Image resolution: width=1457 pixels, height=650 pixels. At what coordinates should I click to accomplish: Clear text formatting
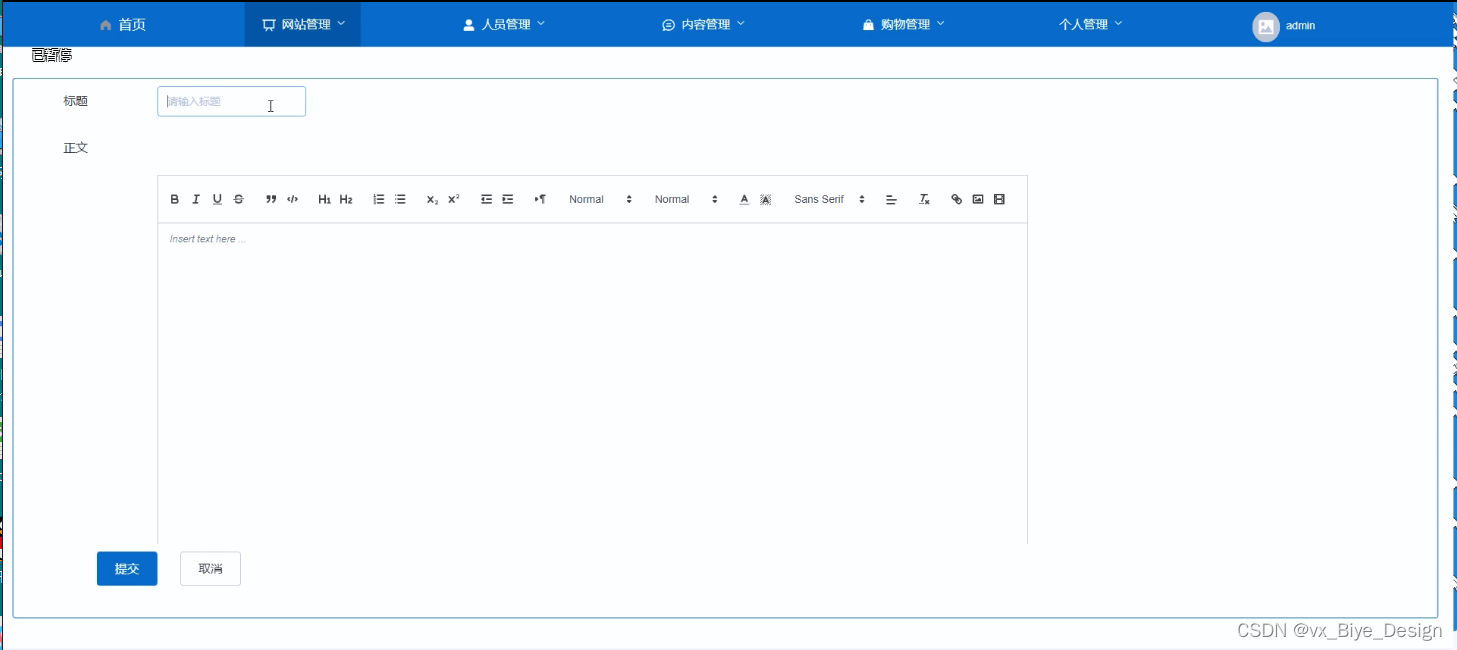pyautogui.click(x=925, y=199)
